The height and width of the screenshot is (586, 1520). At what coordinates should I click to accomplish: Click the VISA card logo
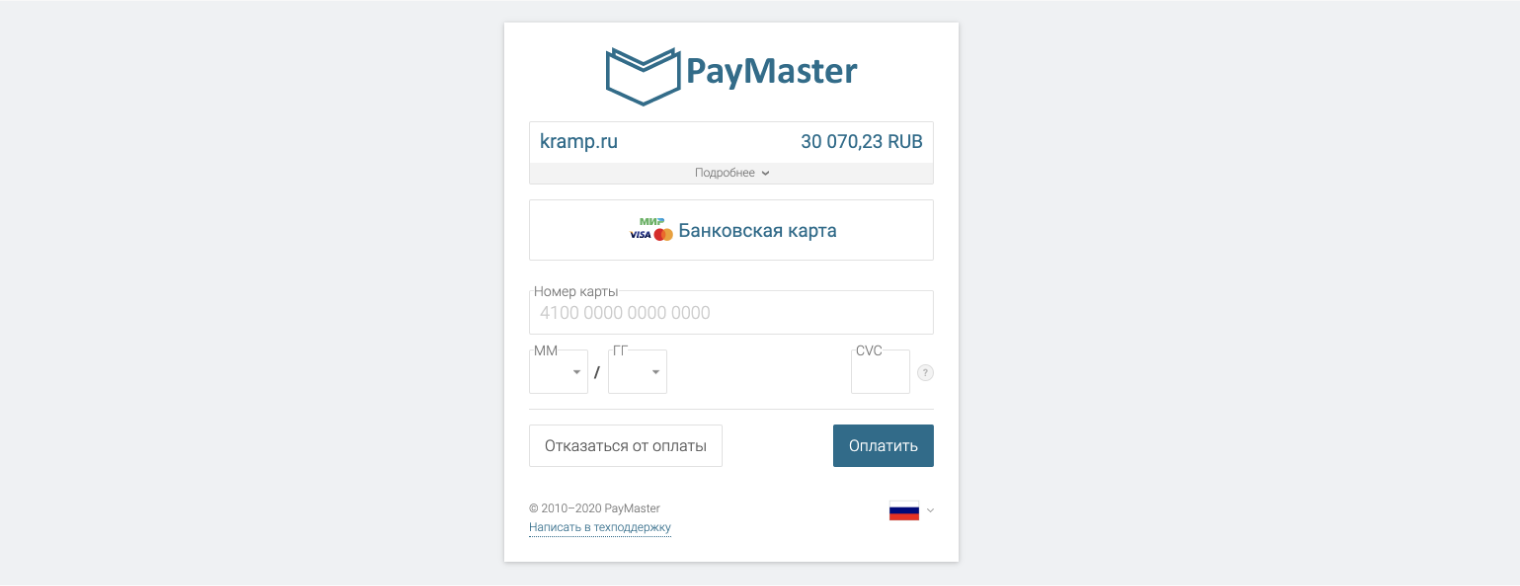(640, 235)
